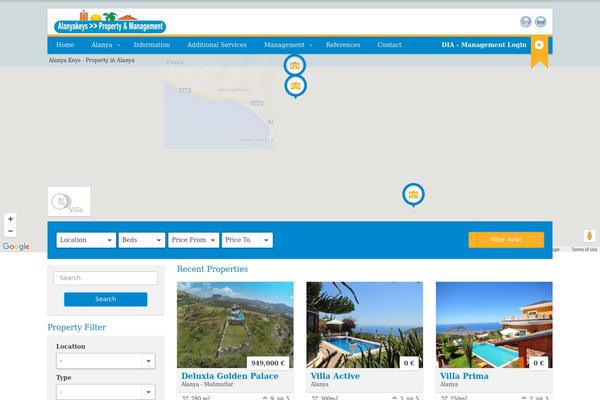Screen dimensions: 600x400
Task: Expand the Management menu arrow
Action: click(311, 45)
